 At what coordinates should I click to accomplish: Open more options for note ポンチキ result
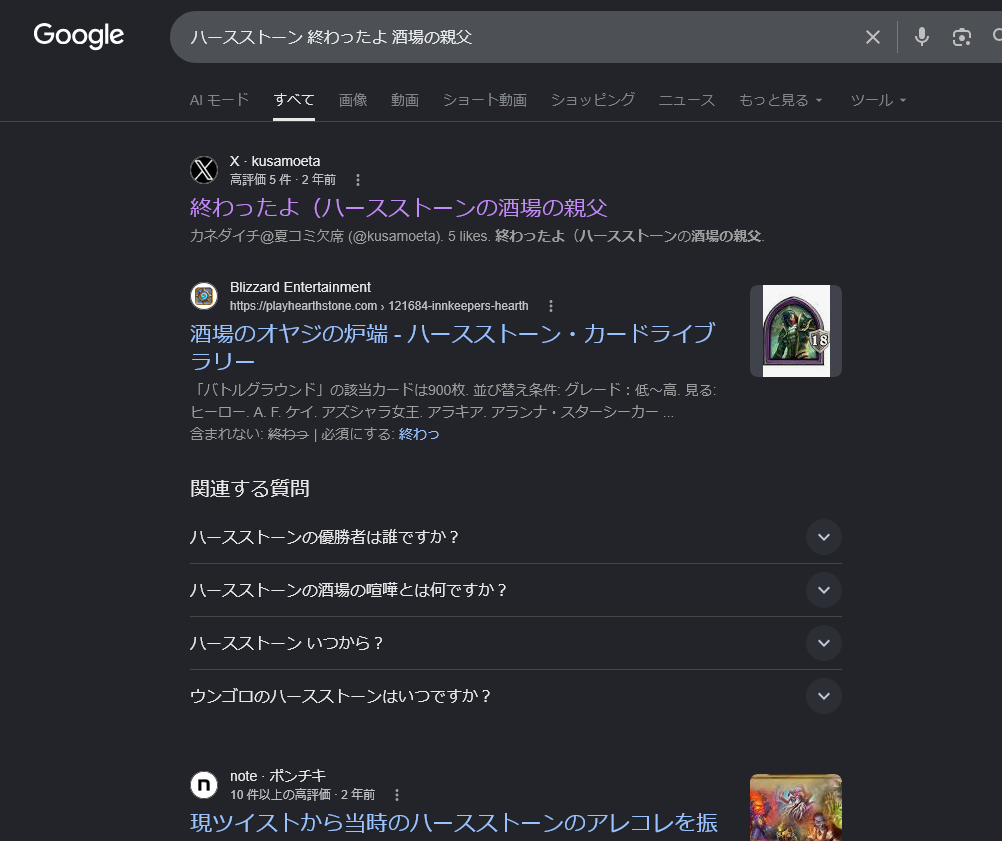tap(397, 795)
